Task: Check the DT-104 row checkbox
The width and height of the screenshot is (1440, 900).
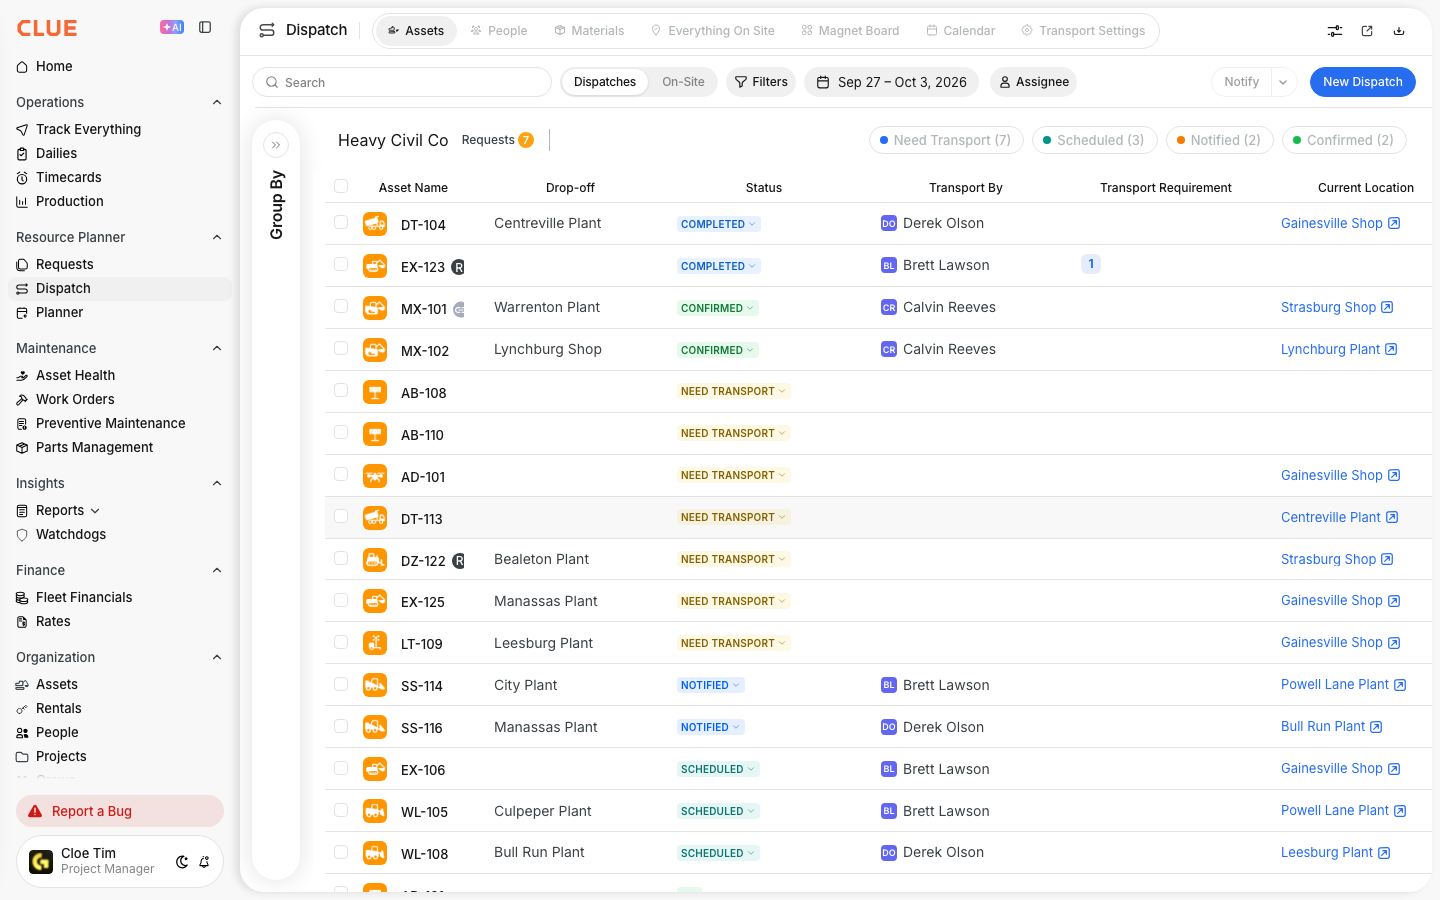Action: coord(341,222)
